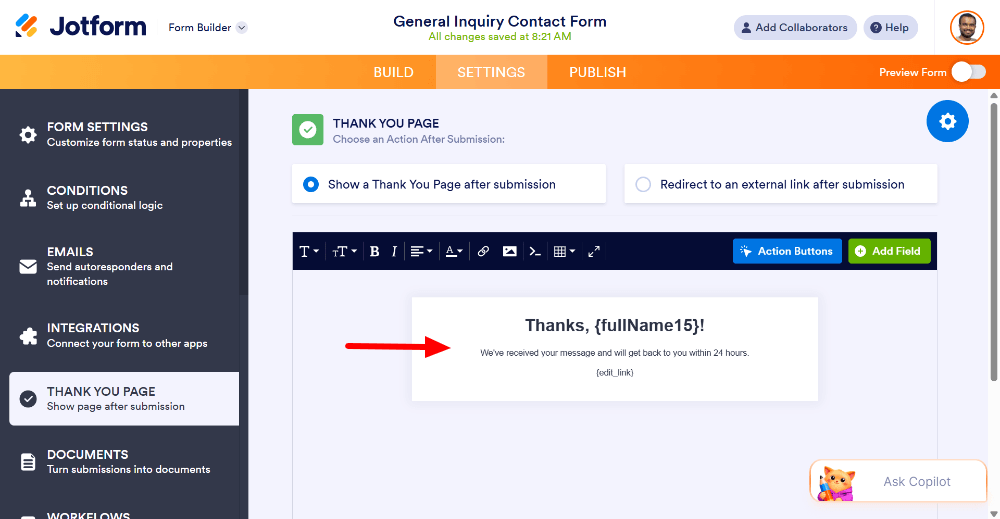Click 'All changes saved at 8:21 AM' status
Viewport: 1000px width, 519px height.
click(499, 37)
